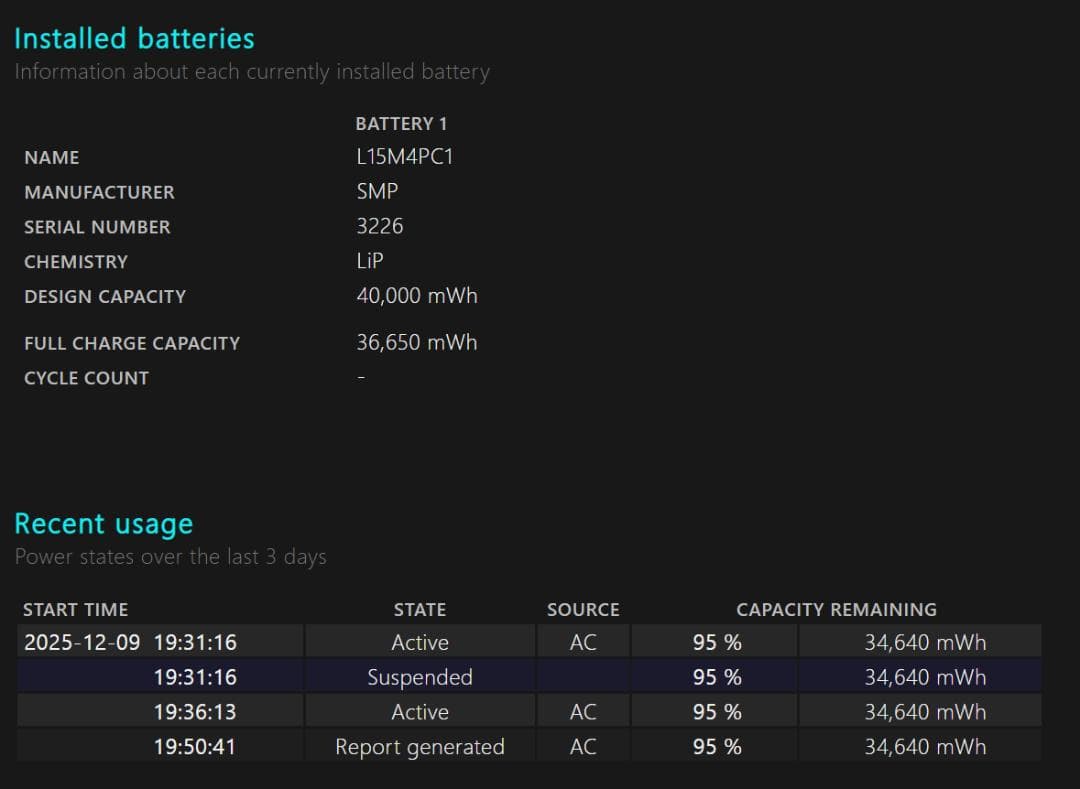Image resolution: width=1080 pixels, height=789 pixels.
Task: Click the 19:50:41 start time entry
Action: point(195,747)
